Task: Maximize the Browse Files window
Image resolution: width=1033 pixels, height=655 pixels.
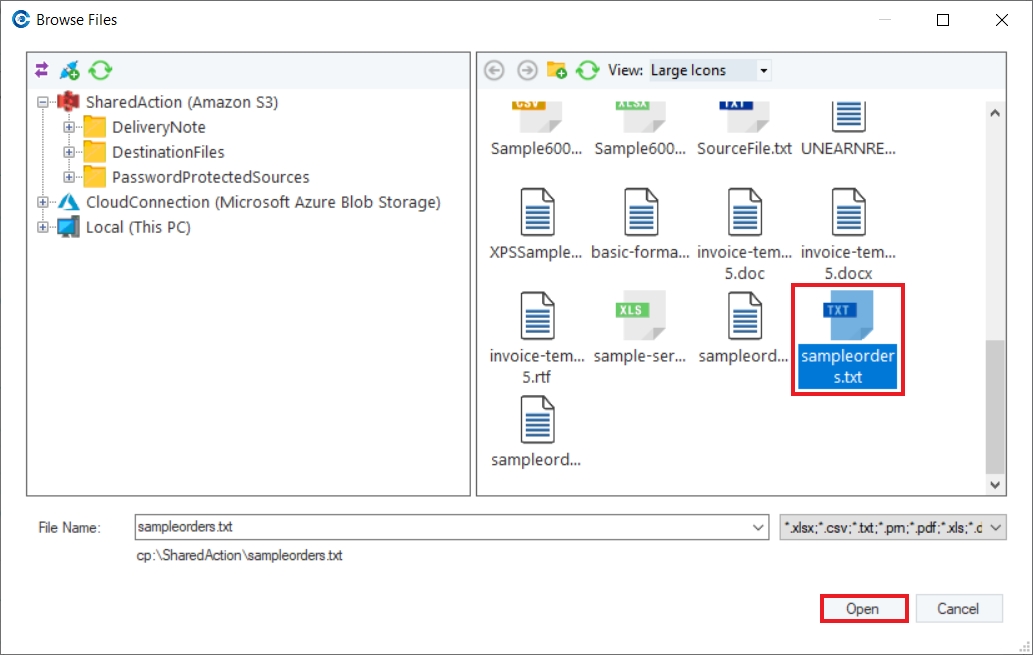Action: (x=943, y=20)
